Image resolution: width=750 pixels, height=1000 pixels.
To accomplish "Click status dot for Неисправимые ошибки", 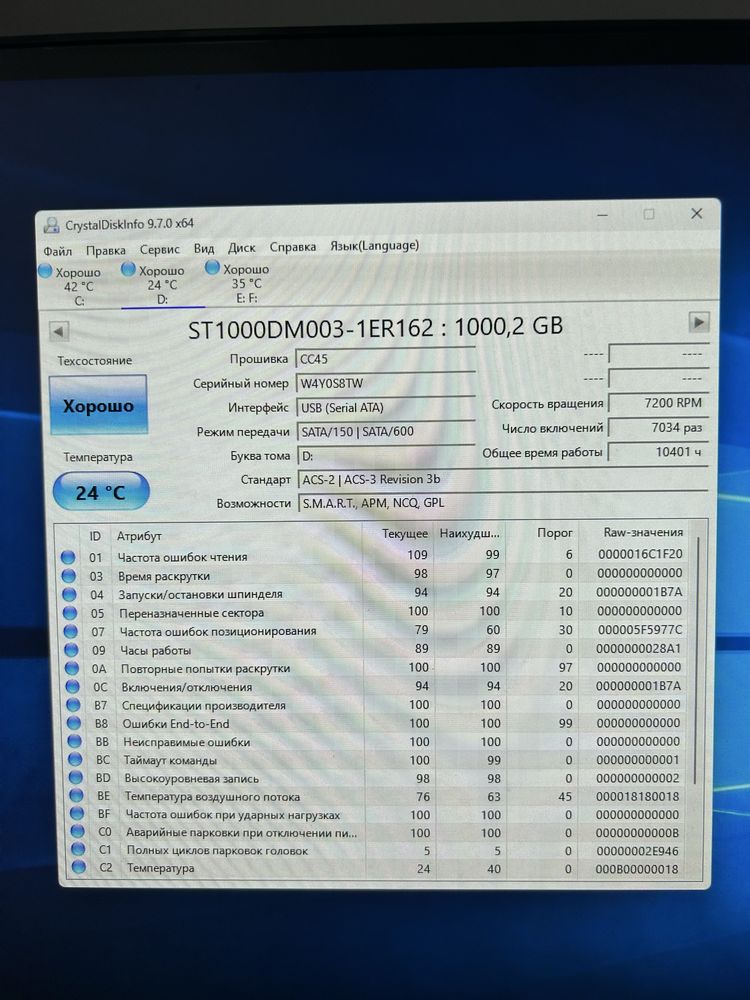I will click(75, 741).
